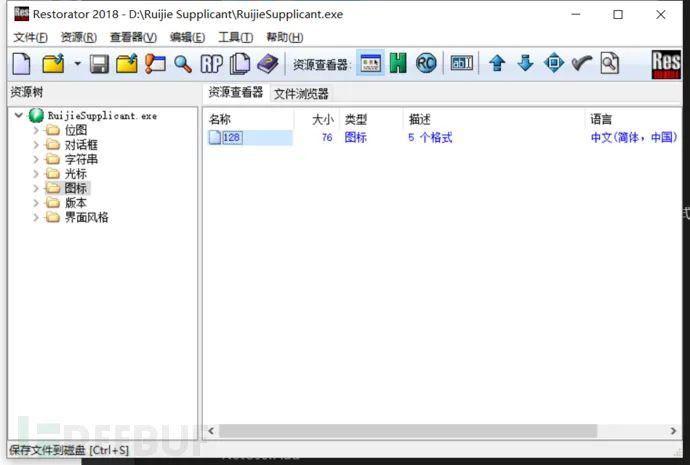Click the scrollbar right arrow

[673, 431]
